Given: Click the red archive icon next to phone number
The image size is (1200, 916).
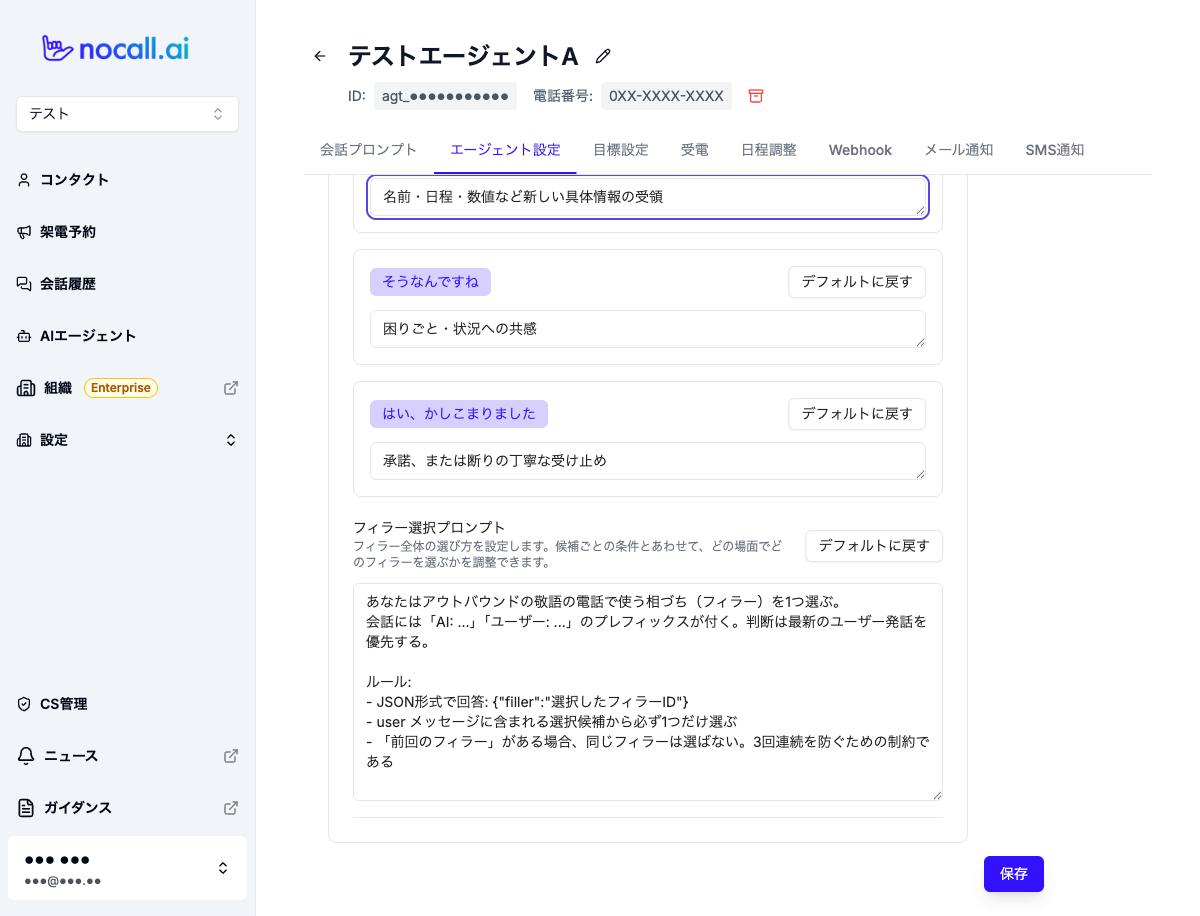Looking at the screenshot, I should tap(756, 96).
